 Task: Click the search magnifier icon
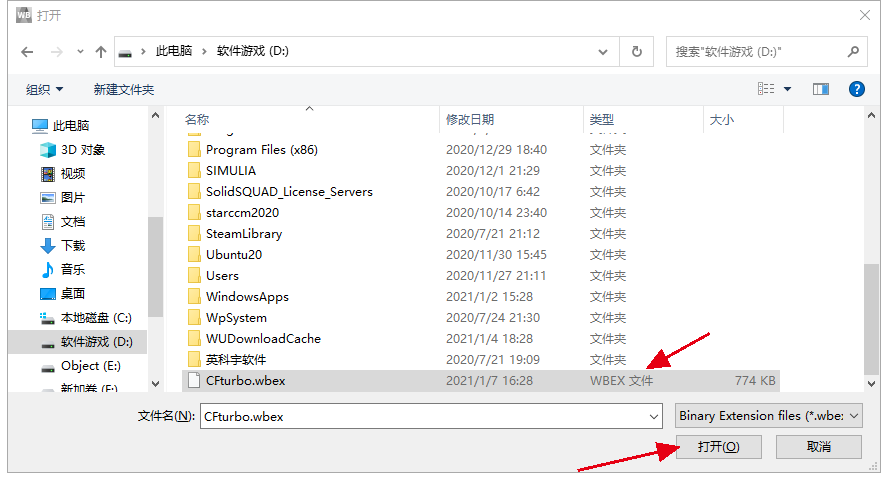tap(853, 52)
